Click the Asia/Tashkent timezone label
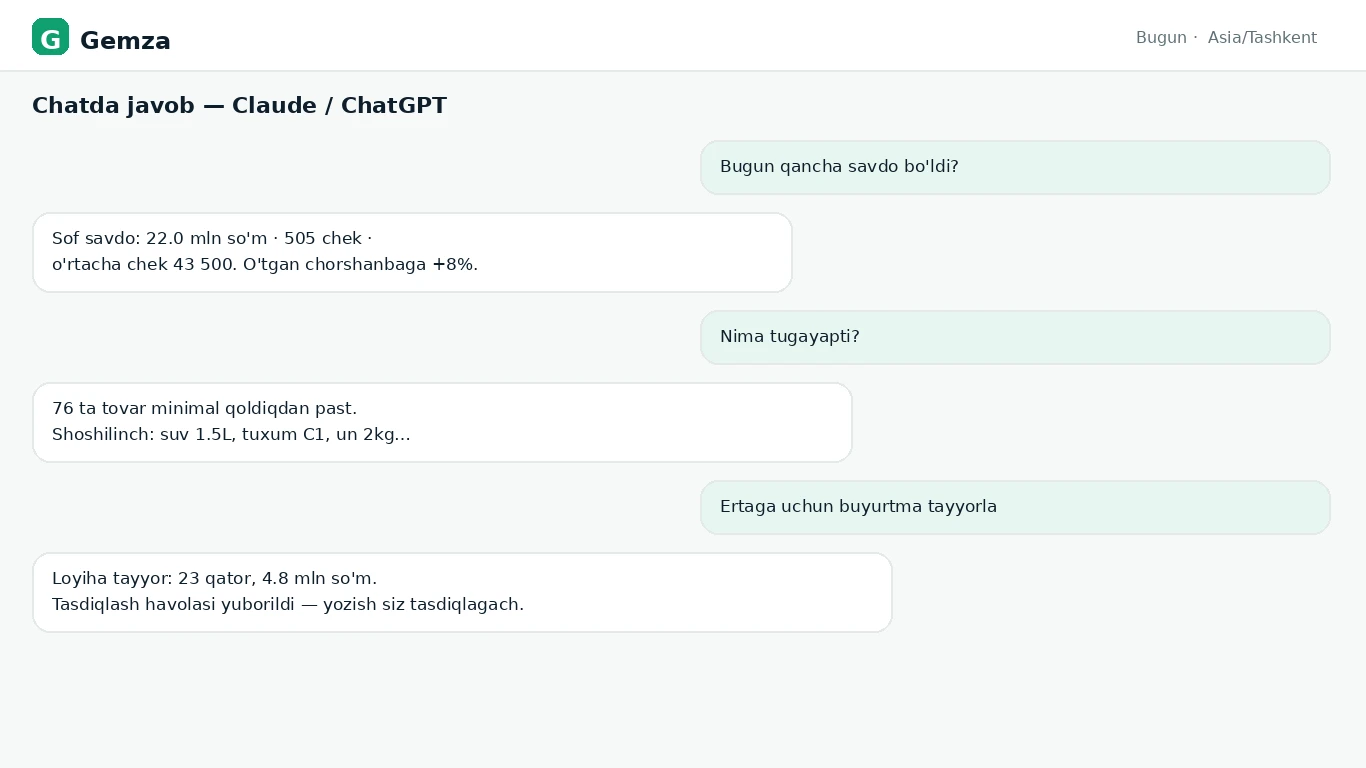This screenshot has width=1366, height=768. click(1262, 38)
